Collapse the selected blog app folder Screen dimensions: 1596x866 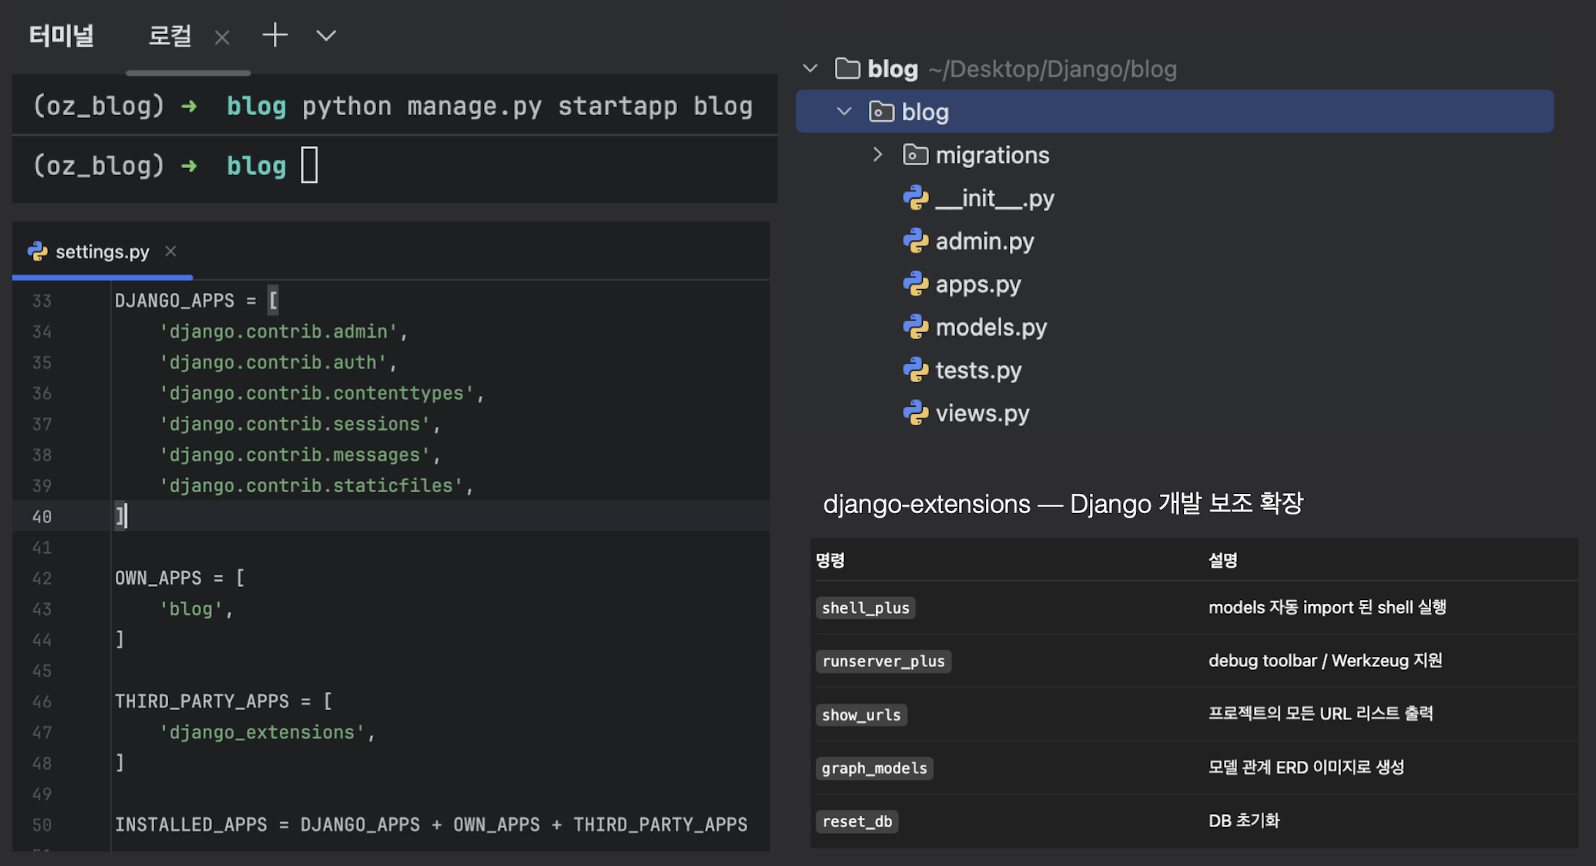tap(844, 112)
